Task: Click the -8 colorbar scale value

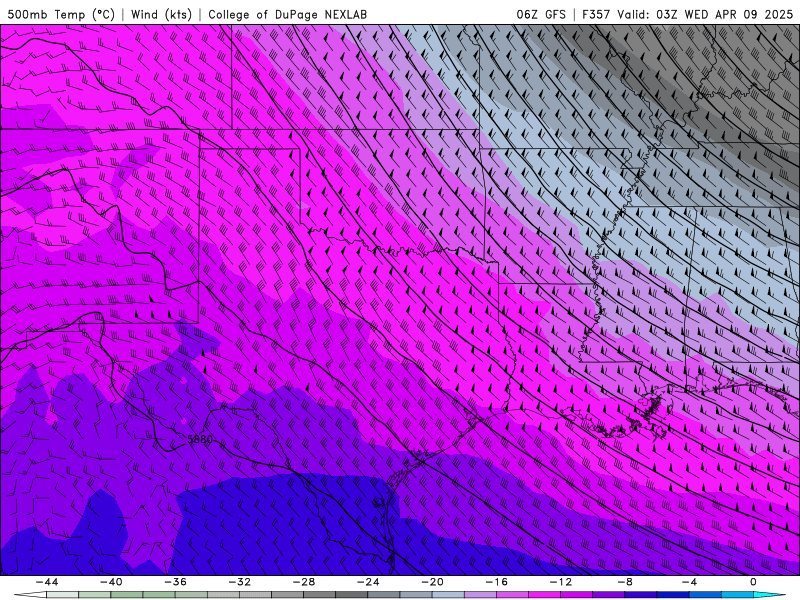Action: coord(625,582)
